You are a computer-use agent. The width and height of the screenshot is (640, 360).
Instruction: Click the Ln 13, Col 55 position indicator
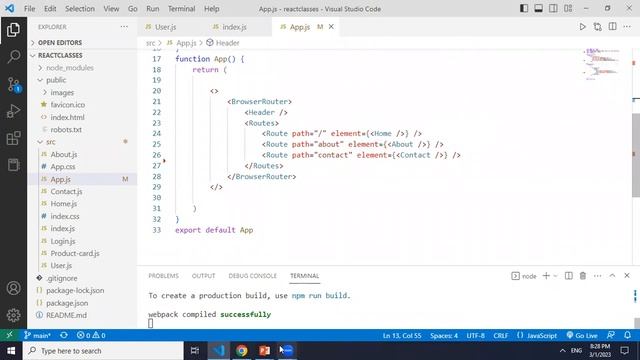tap(402, 336)
